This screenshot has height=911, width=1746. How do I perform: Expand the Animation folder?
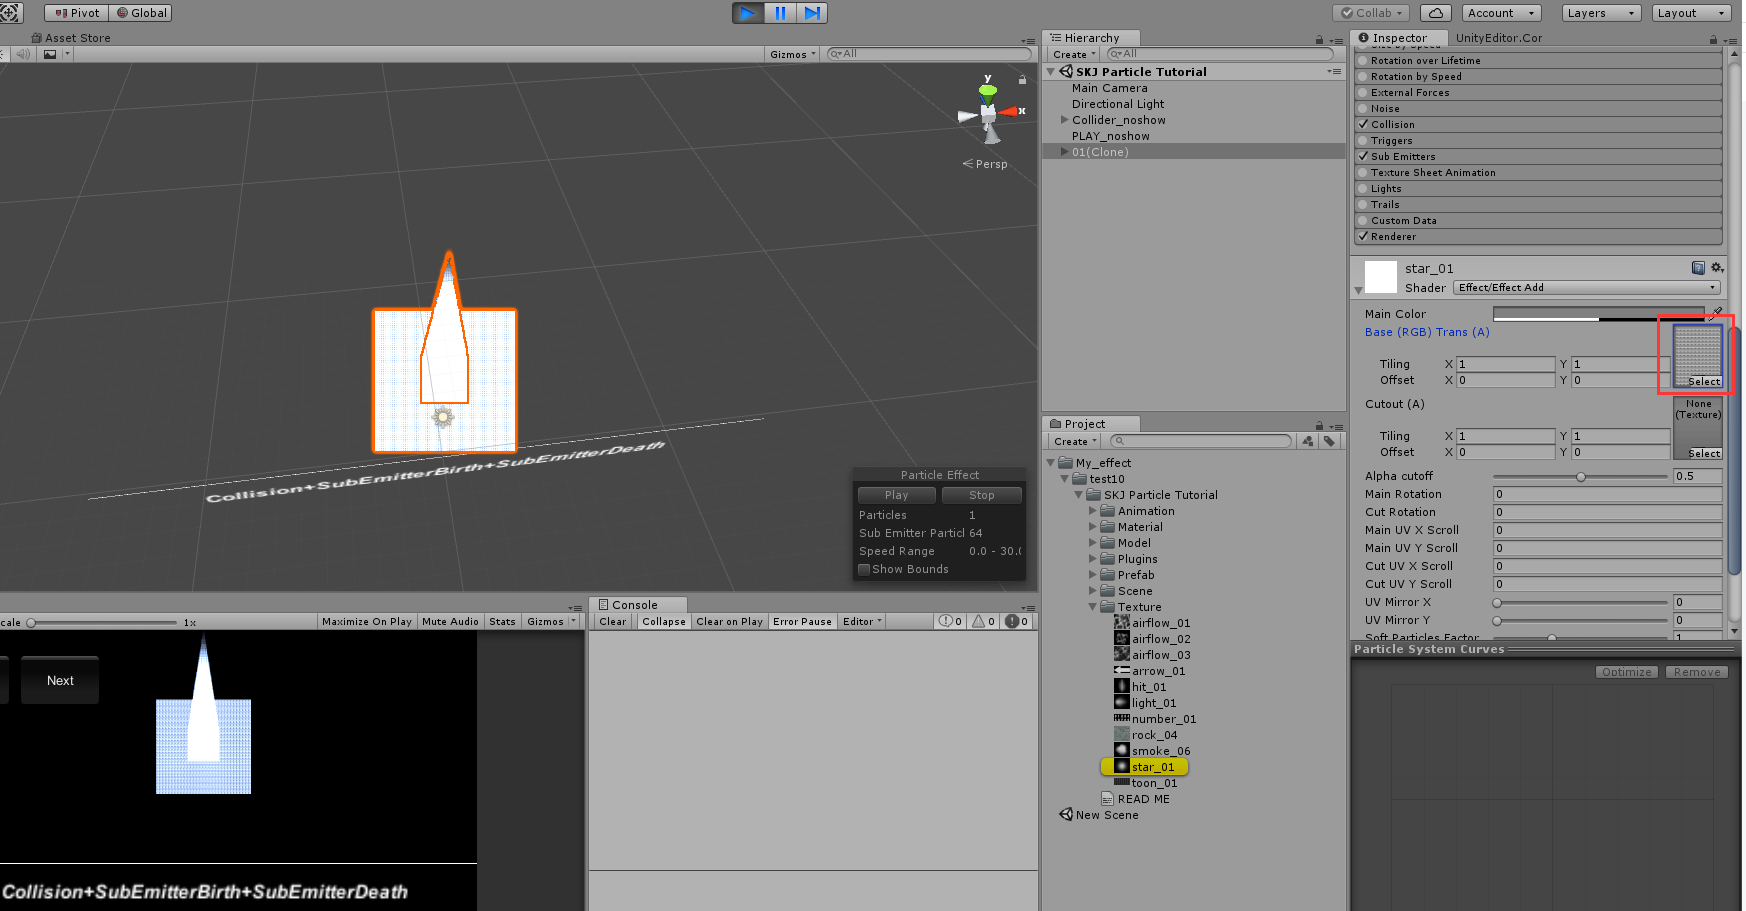1093,511
